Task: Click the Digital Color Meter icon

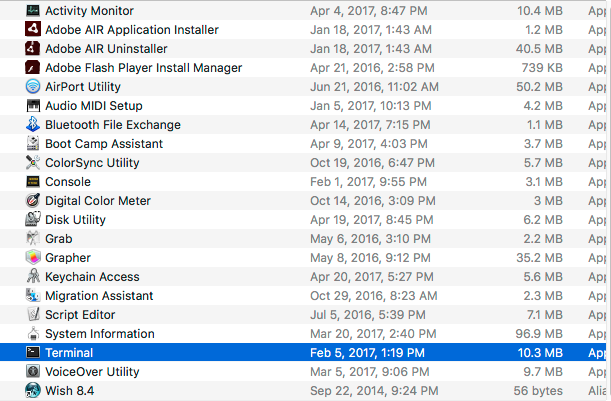Action: click(33, 200)
